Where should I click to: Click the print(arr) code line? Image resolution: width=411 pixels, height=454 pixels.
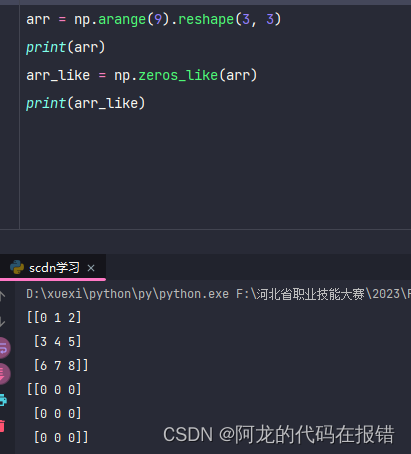[66, 47]
